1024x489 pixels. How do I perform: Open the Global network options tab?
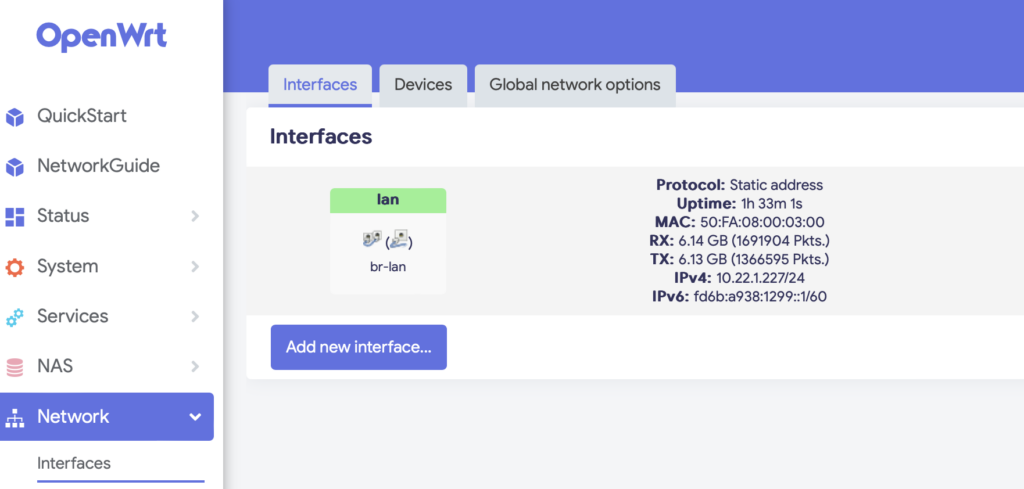[575, 86]
